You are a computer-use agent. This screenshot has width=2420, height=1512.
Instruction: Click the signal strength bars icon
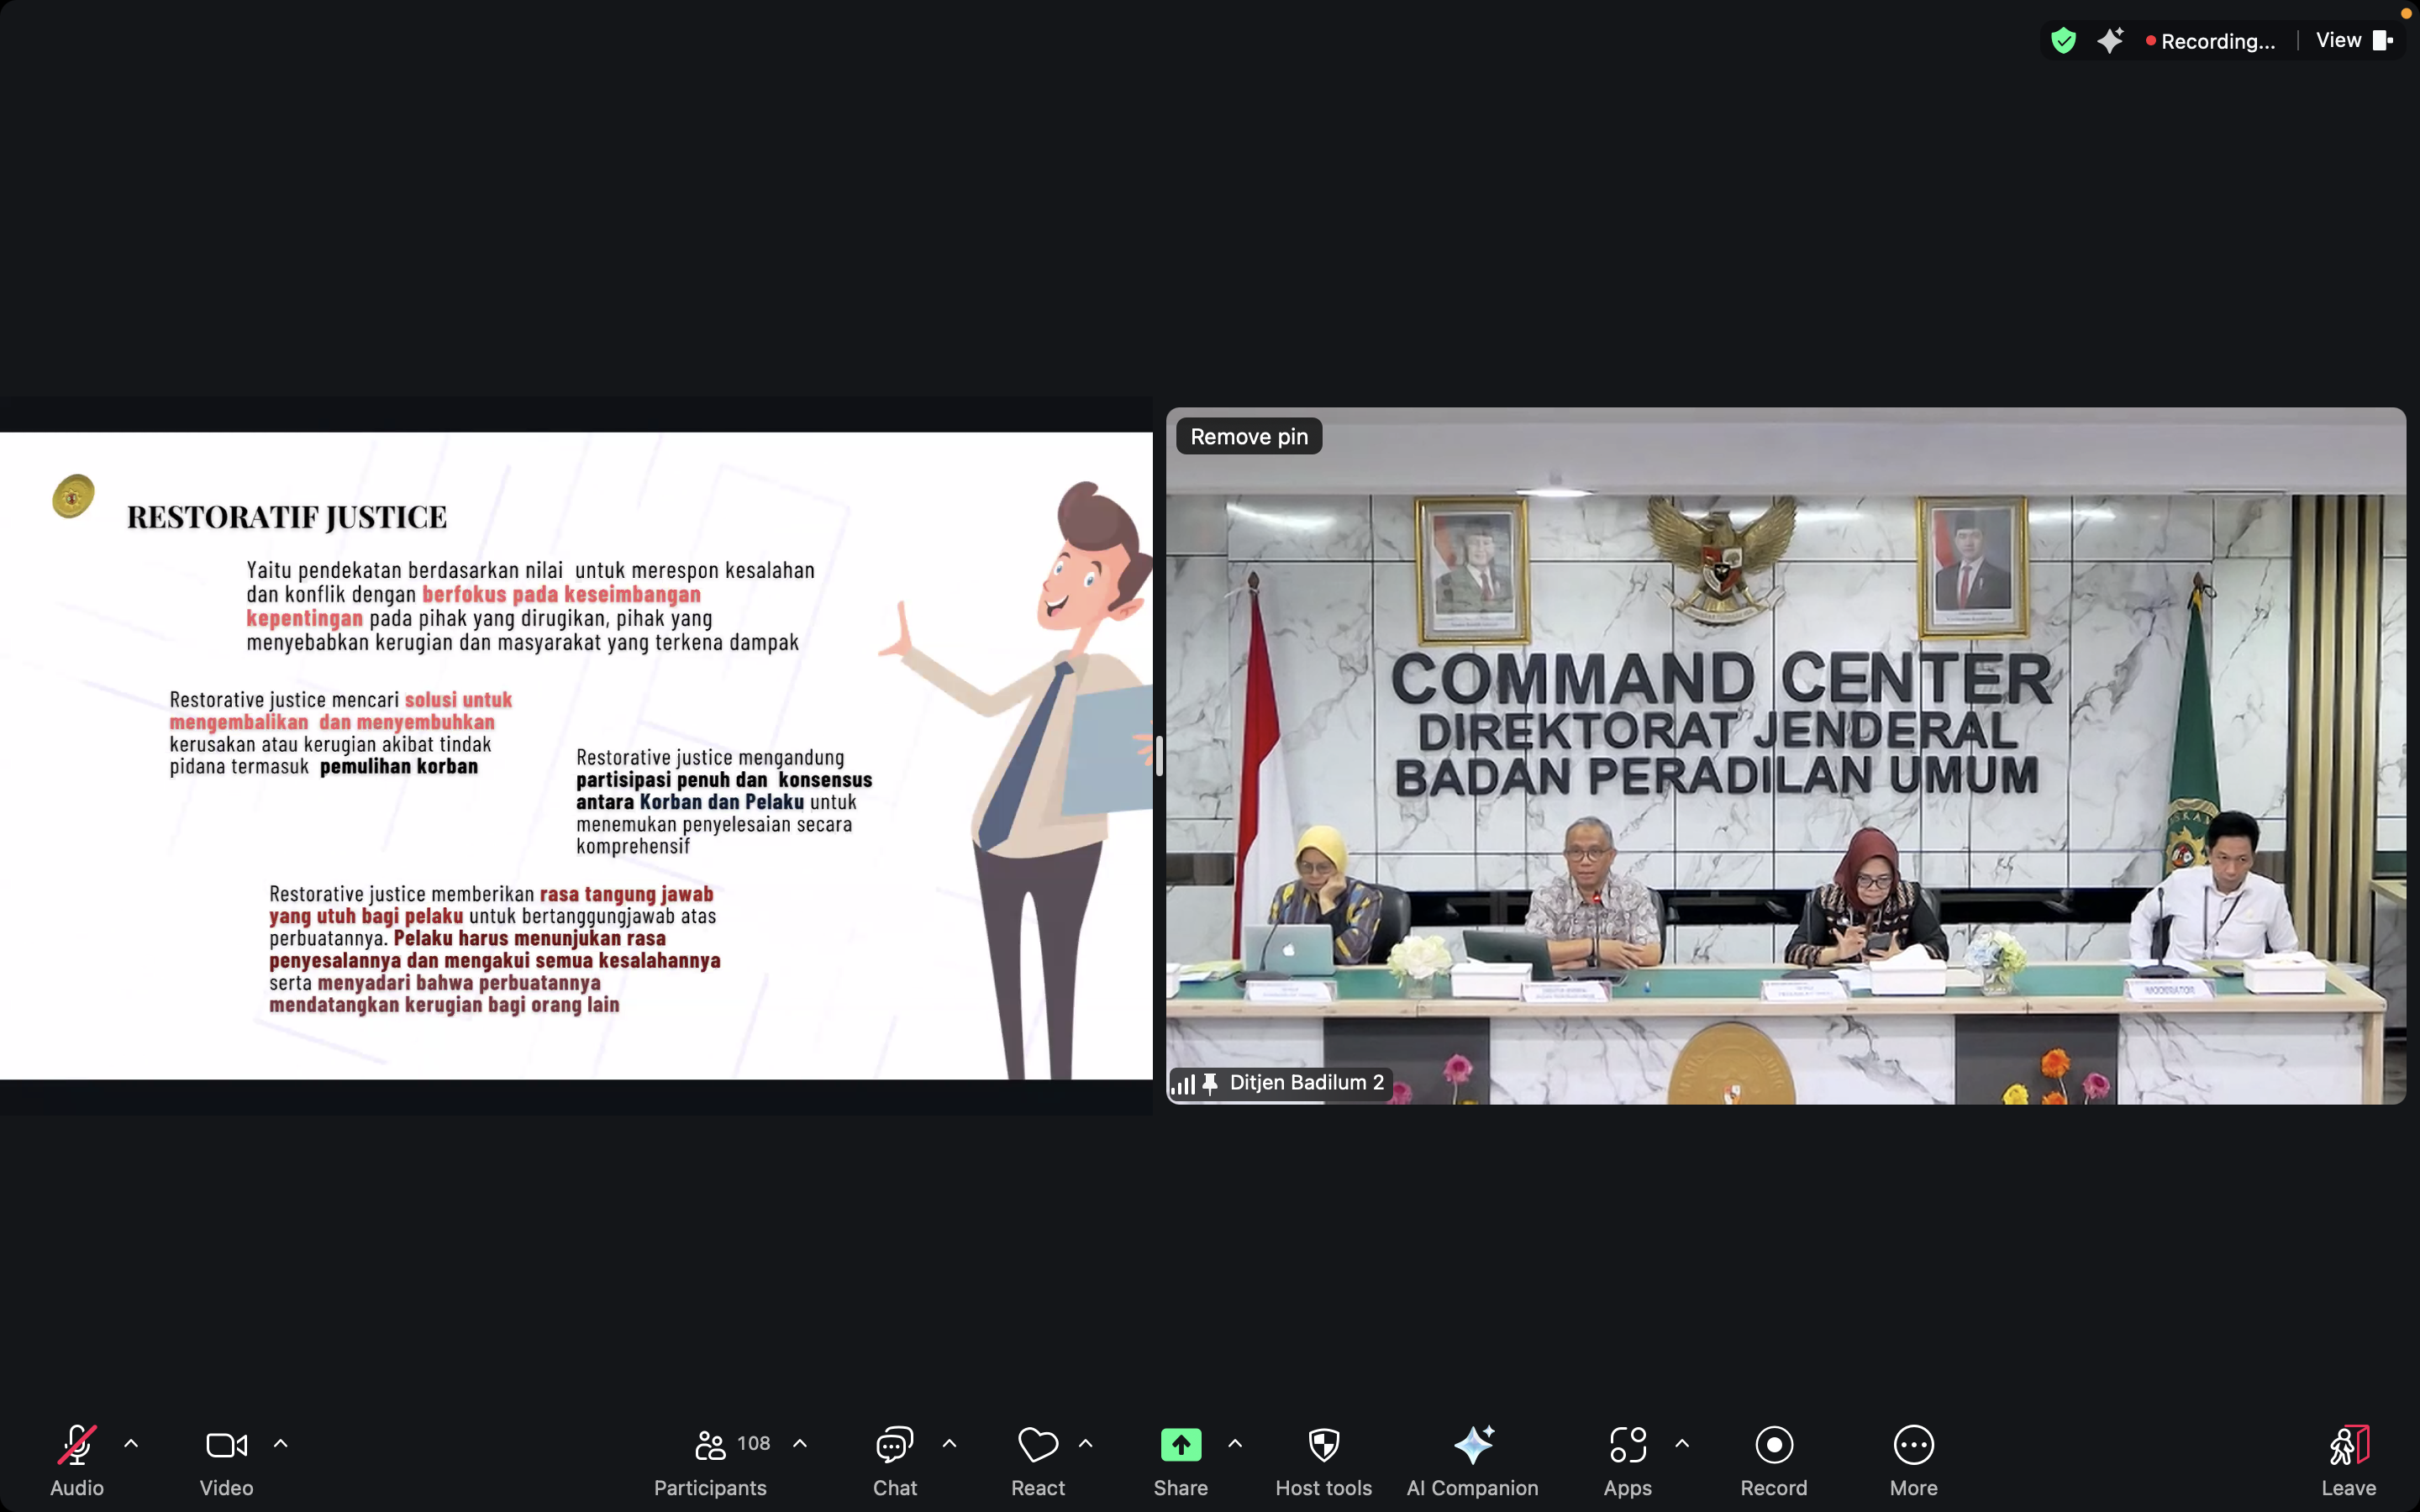(1183, 1084)
